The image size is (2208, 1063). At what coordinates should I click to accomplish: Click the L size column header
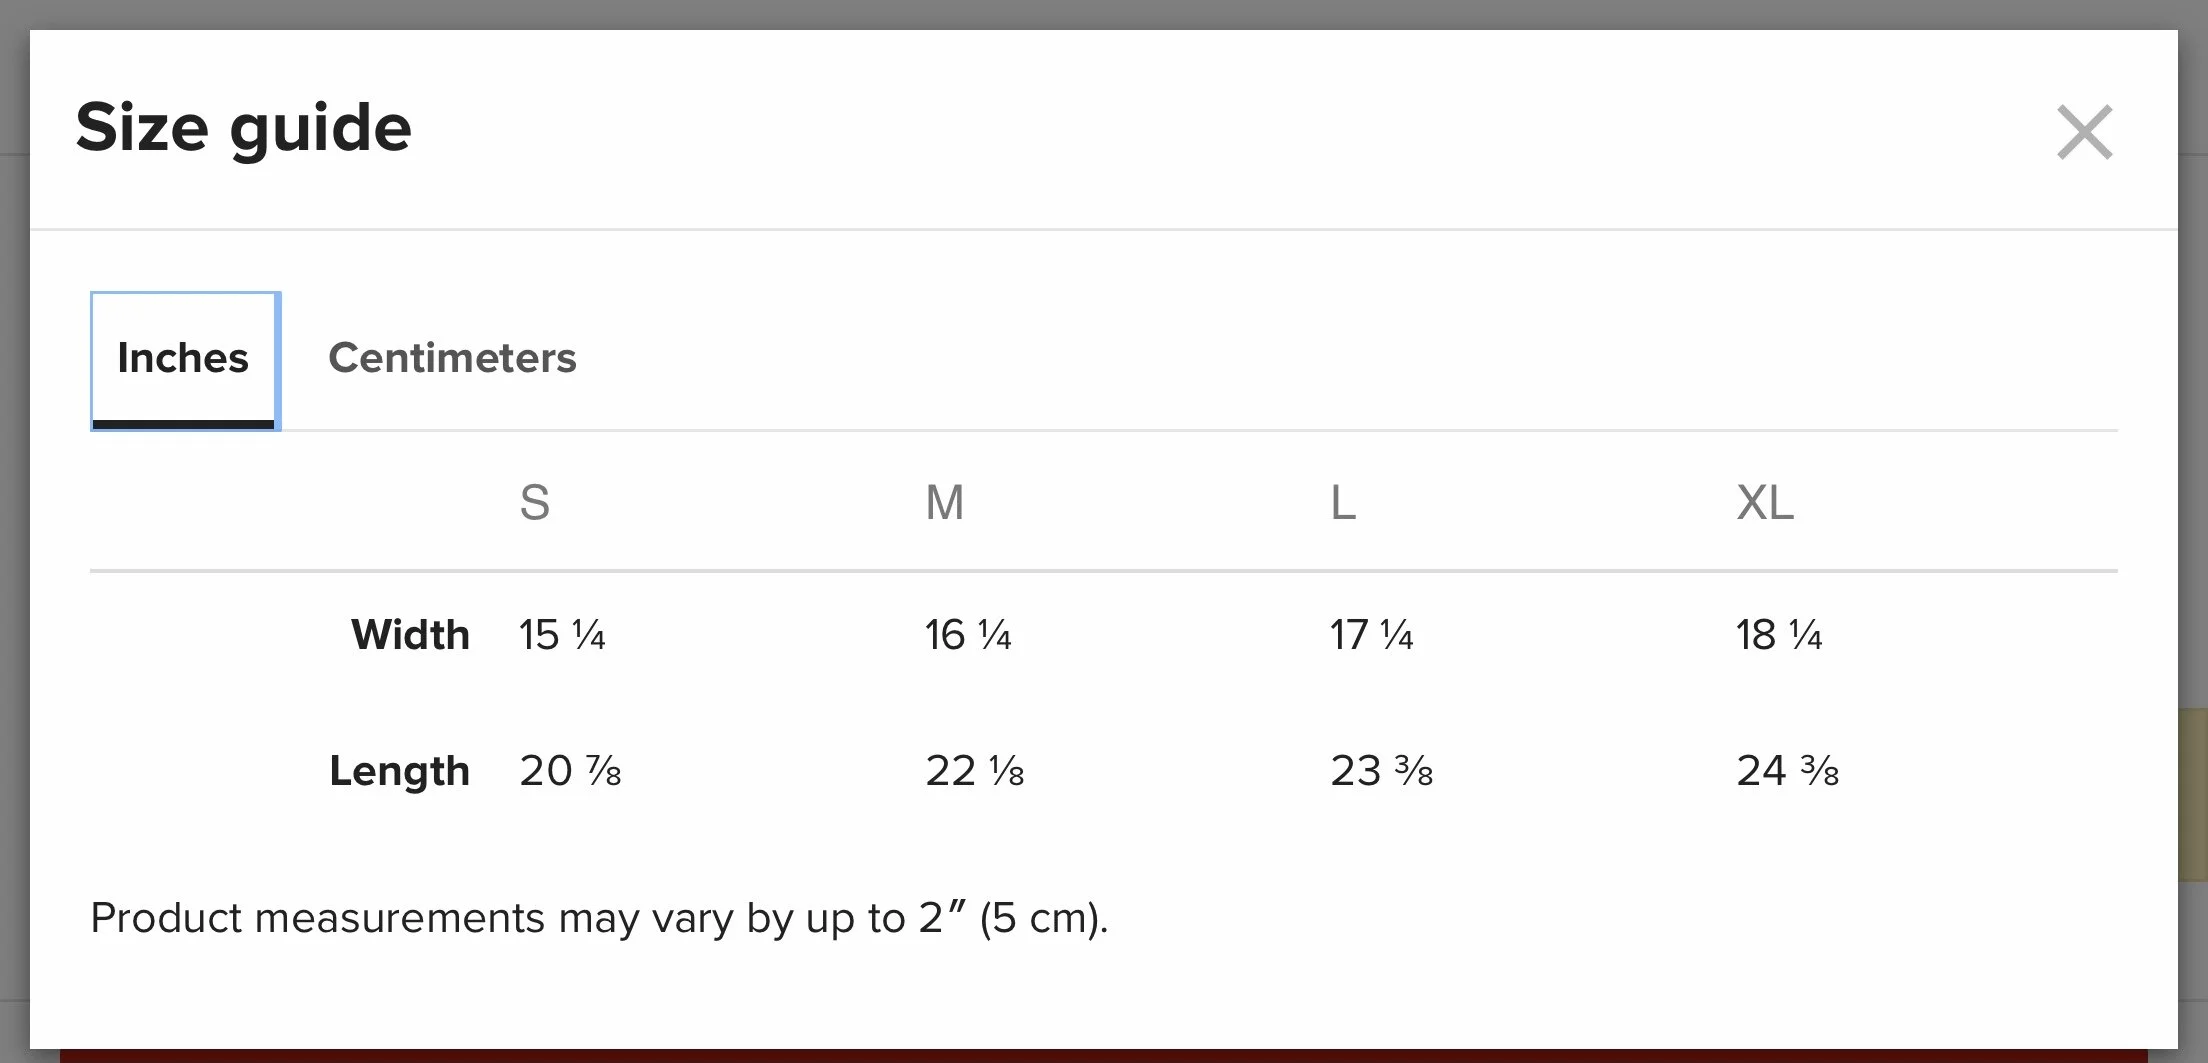1343,502
